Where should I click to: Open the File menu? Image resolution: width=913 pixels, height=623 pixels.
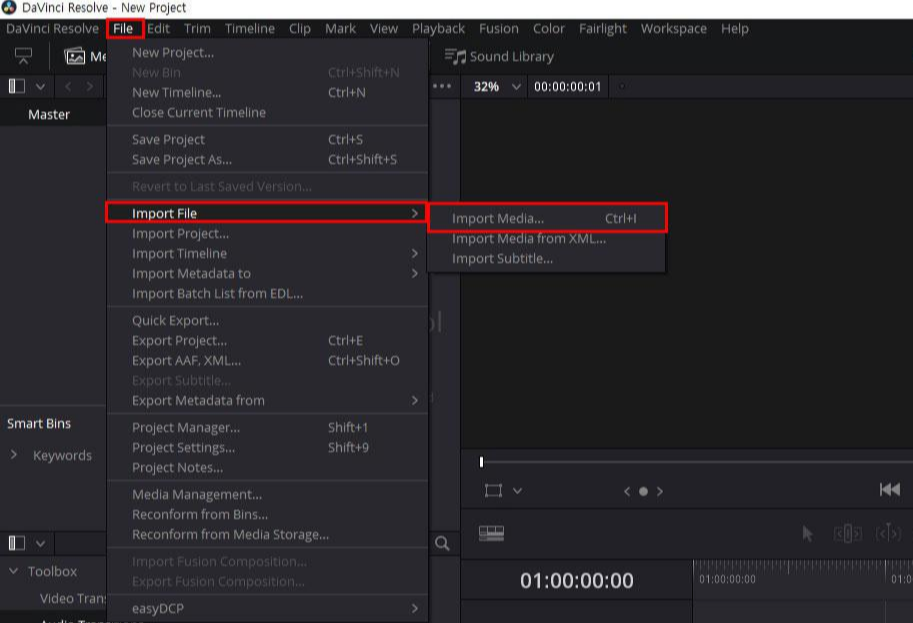tap(123, 29)
